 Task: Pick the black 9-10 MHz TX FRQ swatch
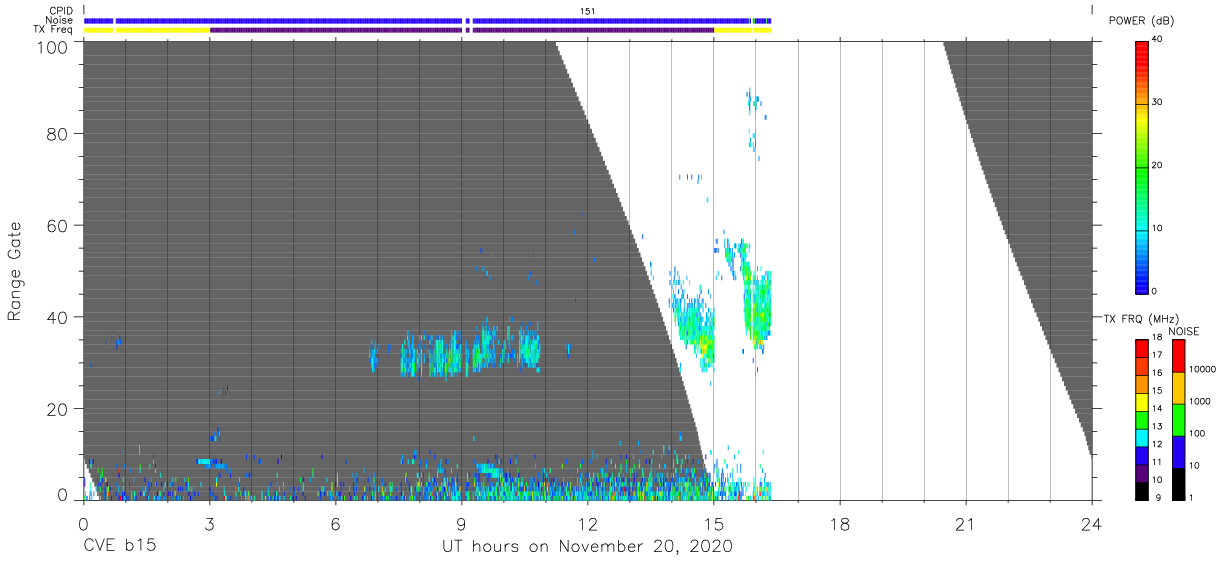coord(1142,489)
